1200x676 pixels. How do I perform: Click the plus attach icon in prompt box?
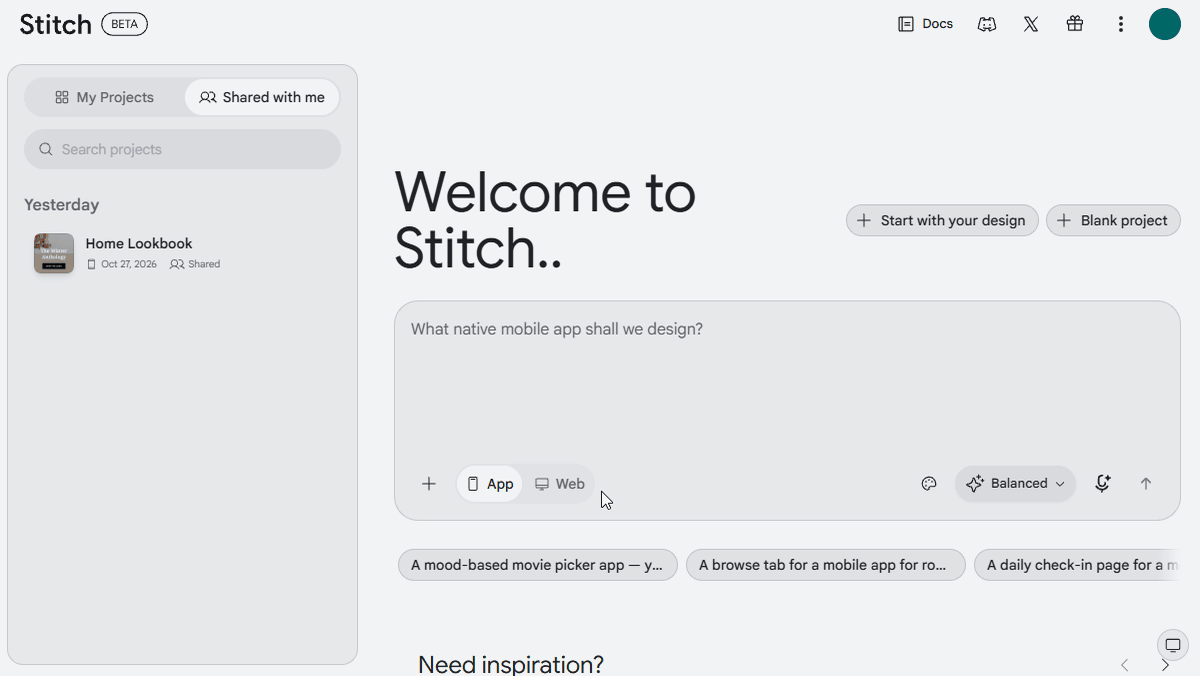[429, 484]
